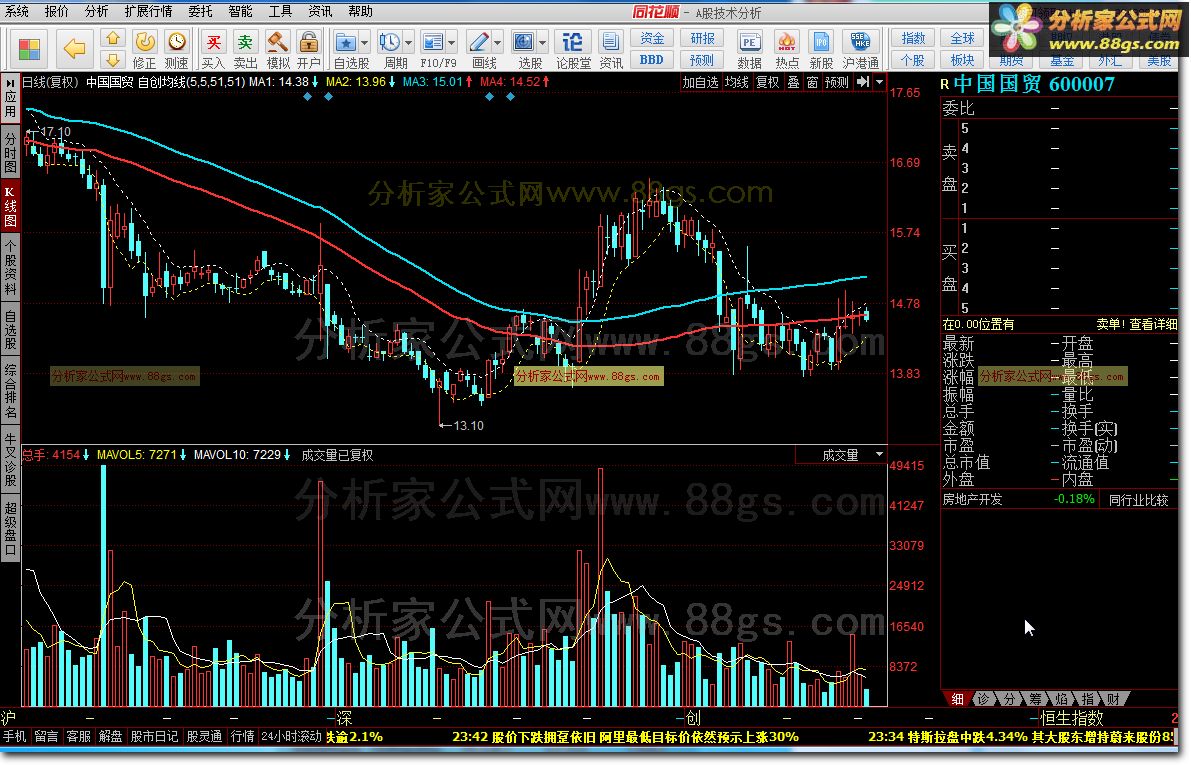Click the 同行业比较 link
This screenshot has width=1191, height=765.
(x=1138, y=500)
